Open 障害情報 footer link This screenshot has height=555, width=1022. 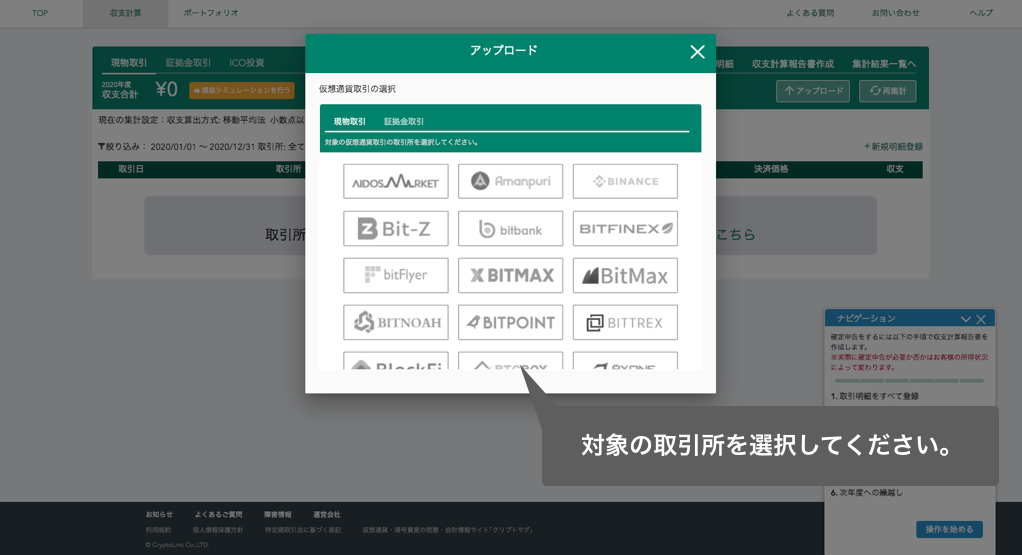click(x=278, y=515)
